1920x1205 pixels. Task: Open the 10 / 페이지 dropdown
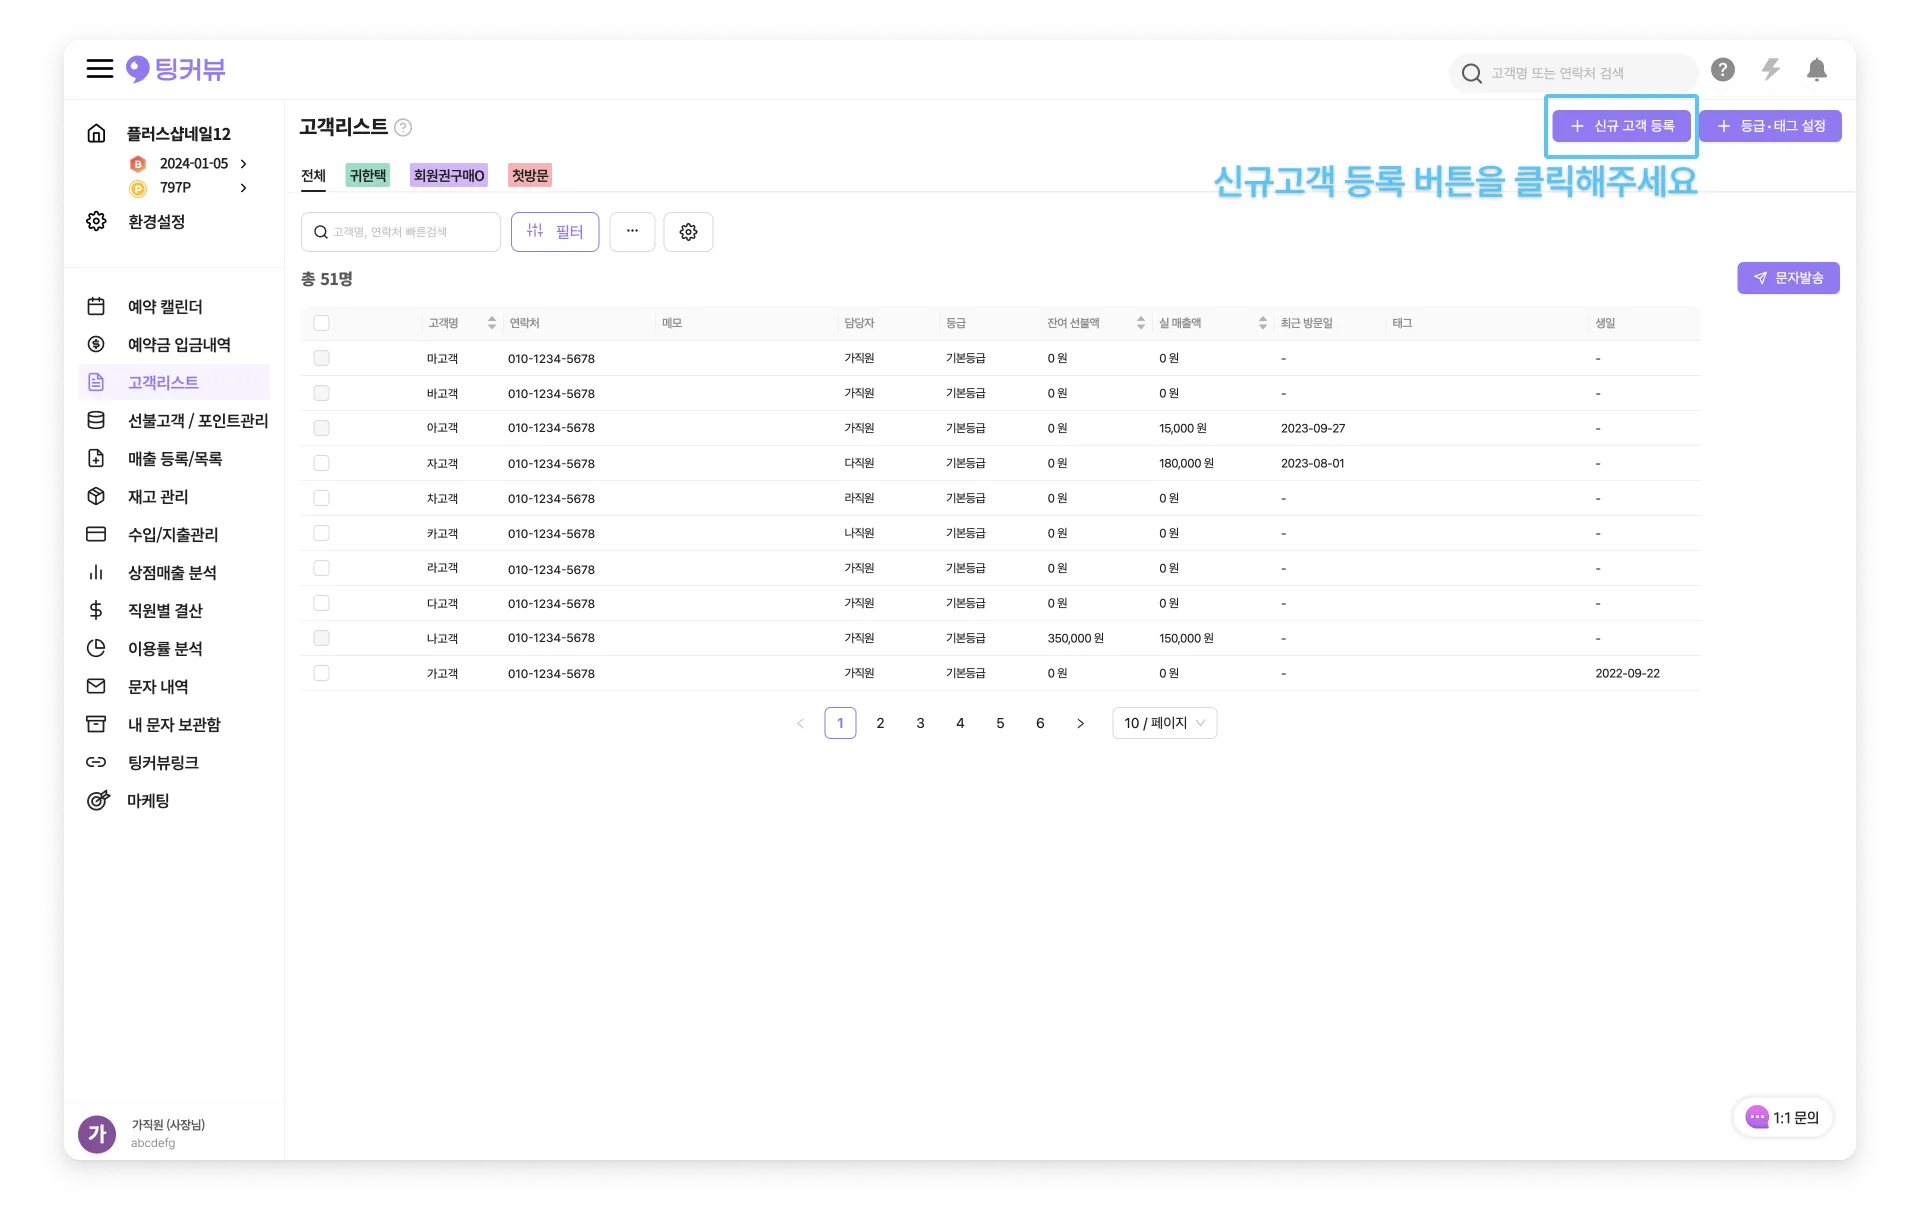(1164, 723)
